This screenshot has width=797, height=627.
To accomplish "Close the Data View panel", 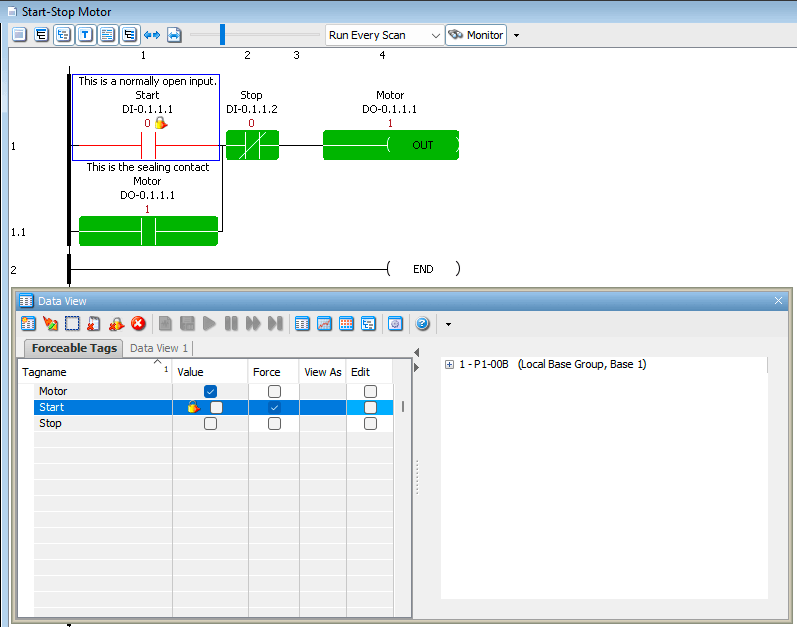I will [x=779, y=300].
